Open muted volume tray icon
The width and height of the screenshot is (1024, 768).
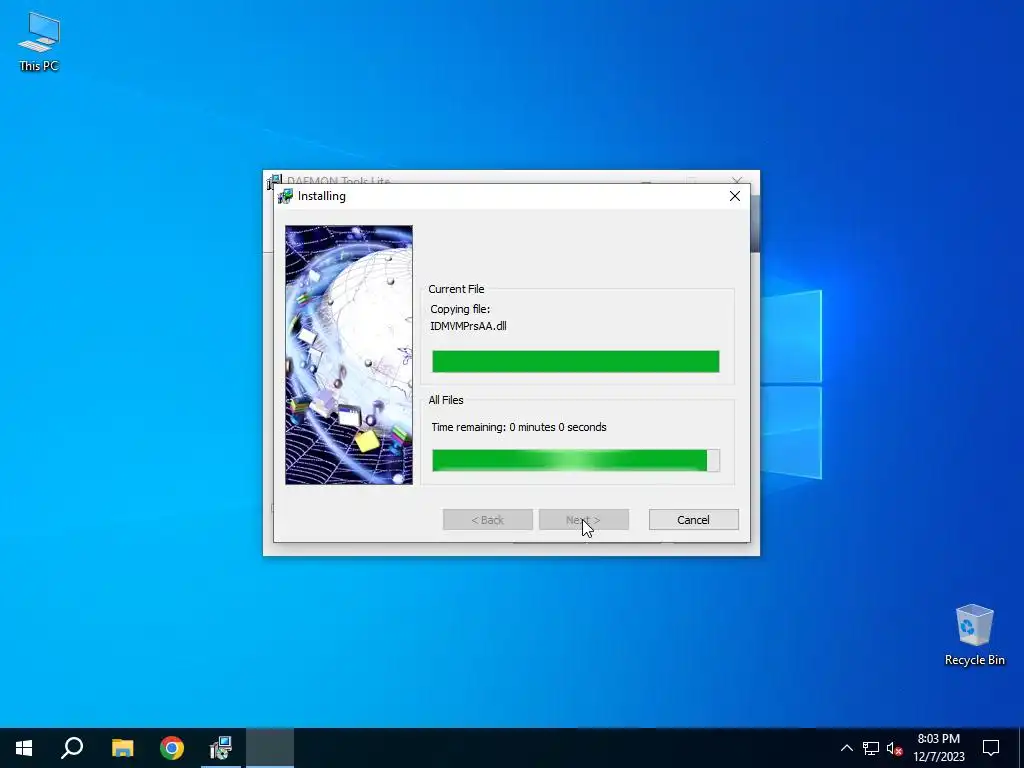tap(895, 748)
